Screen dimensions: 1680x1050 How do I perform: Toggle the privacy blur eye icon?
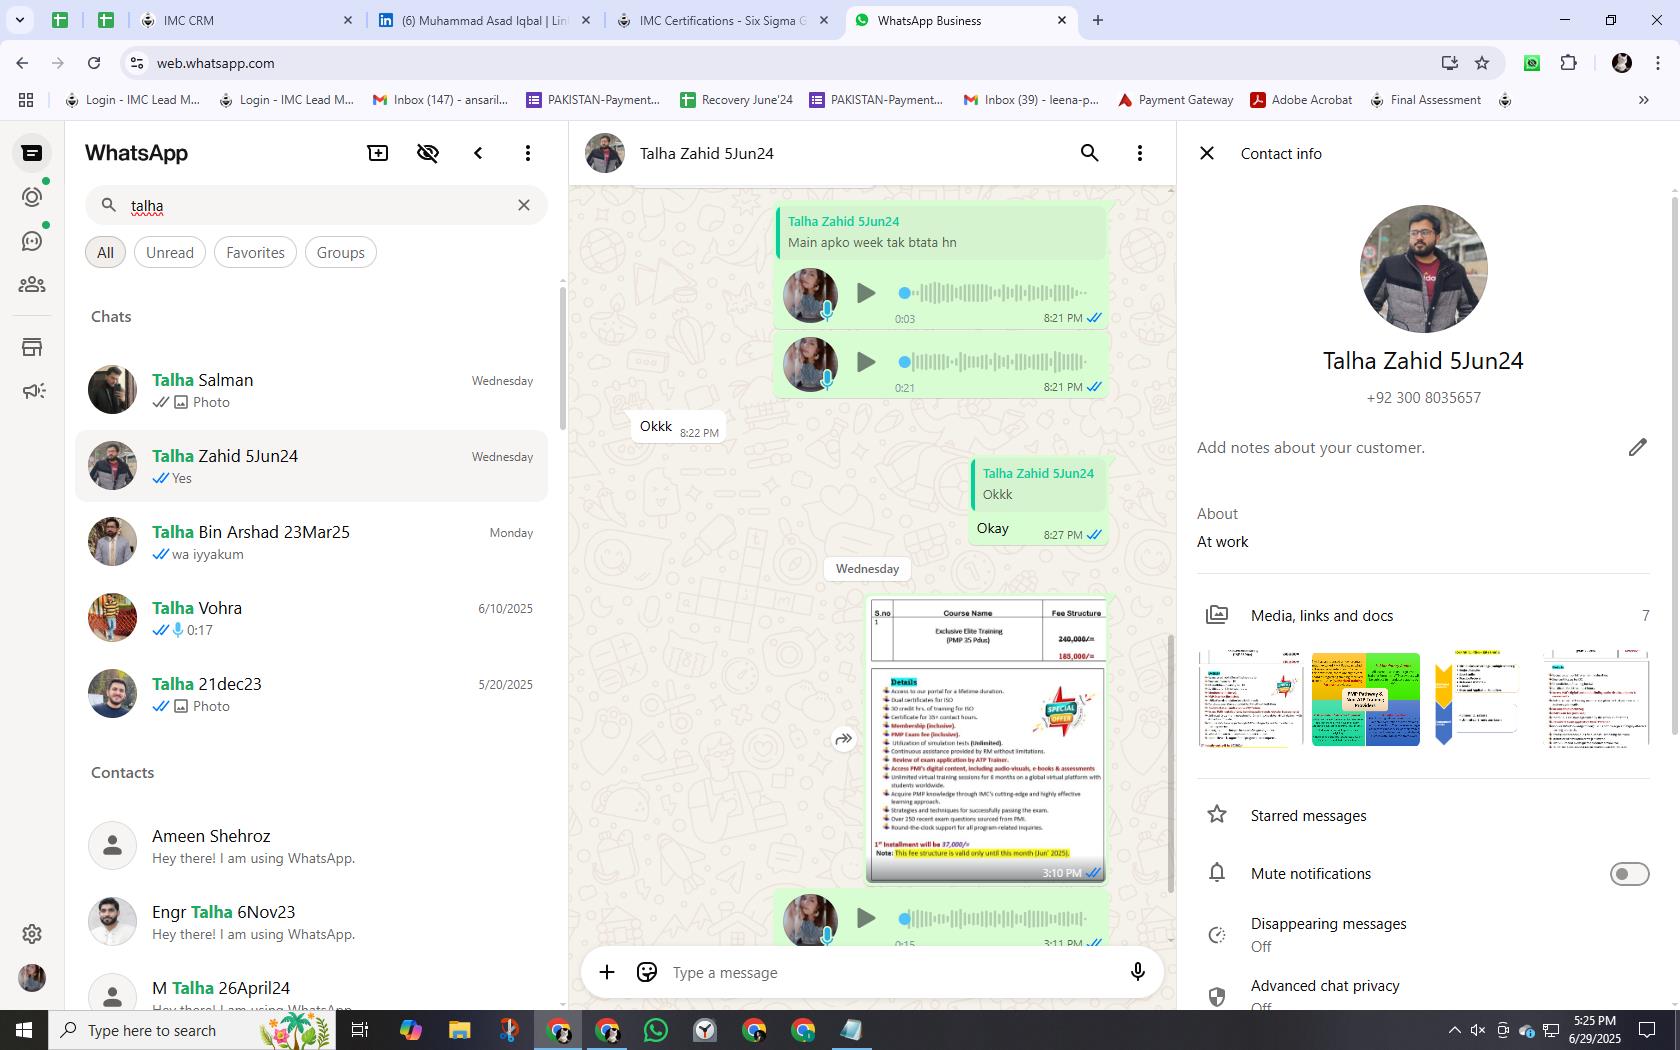428,153
